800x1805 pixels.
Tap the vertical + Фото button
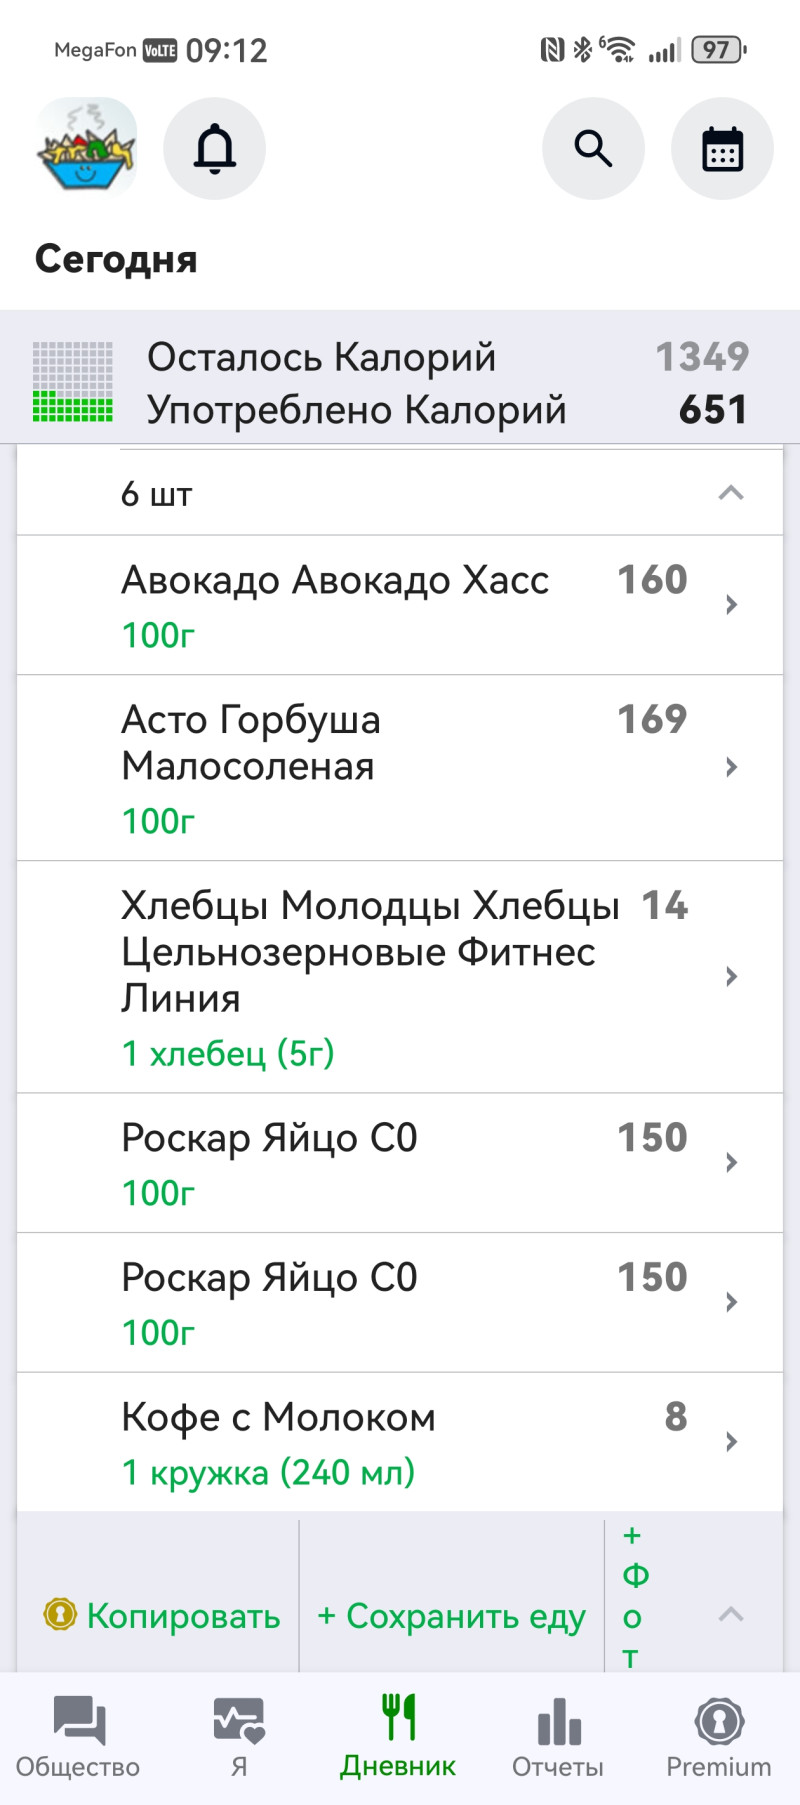pos(633,1596)
